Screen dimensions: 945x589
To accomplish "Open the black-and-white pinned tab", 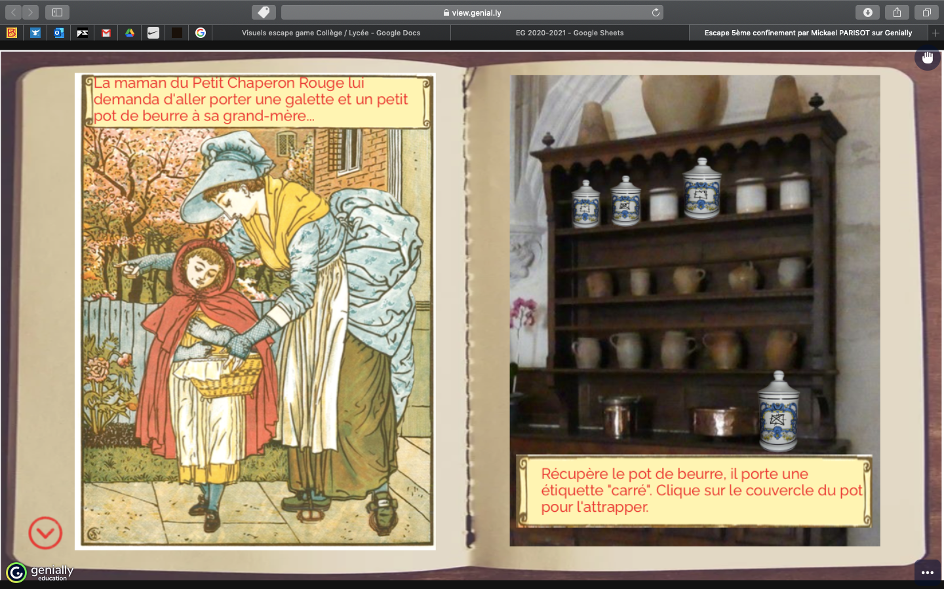I will tap(83, 33).
